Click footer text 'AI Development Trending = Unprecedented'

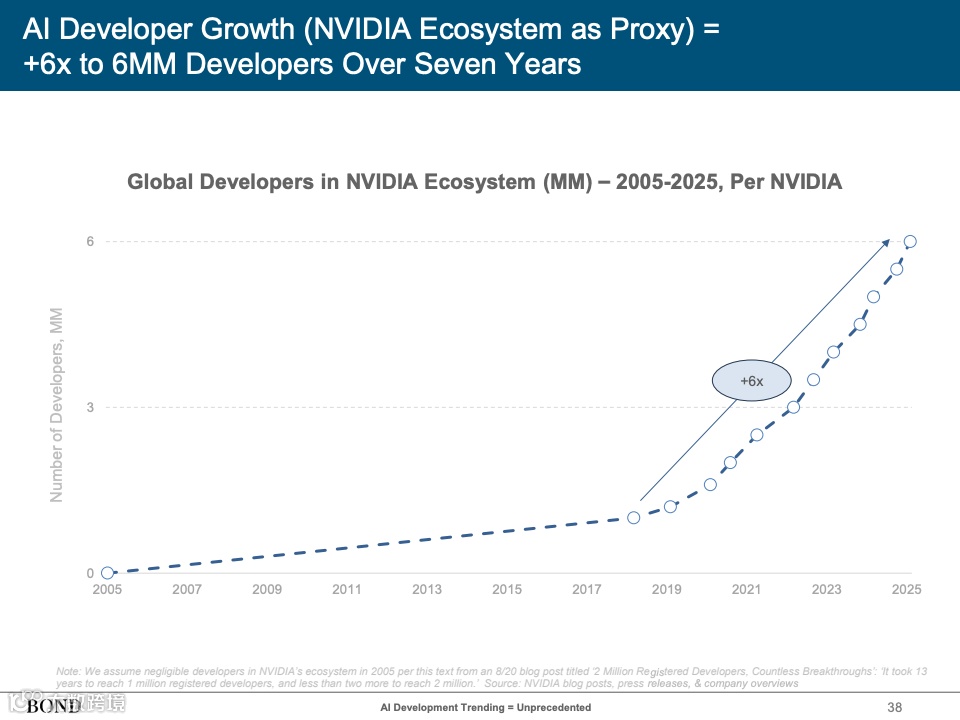tap(486, 707)
